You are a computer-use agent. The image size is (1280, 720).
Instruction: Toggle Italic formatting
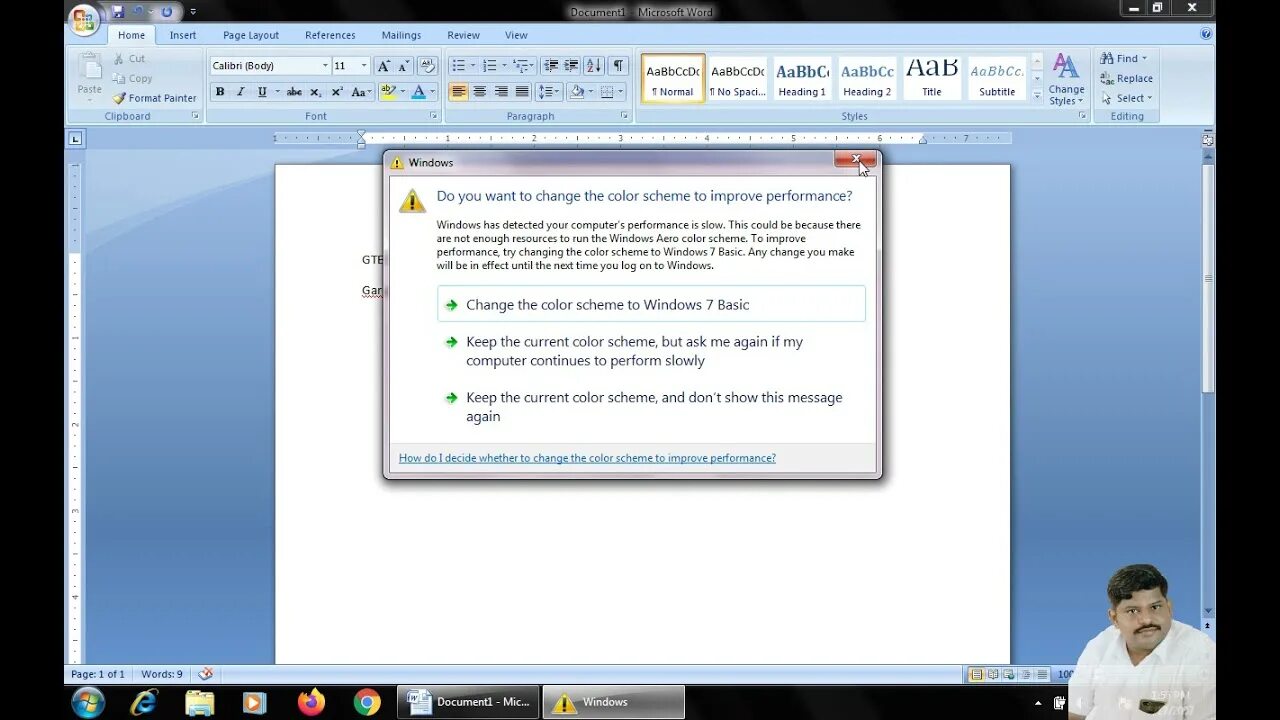click(240, 92)
